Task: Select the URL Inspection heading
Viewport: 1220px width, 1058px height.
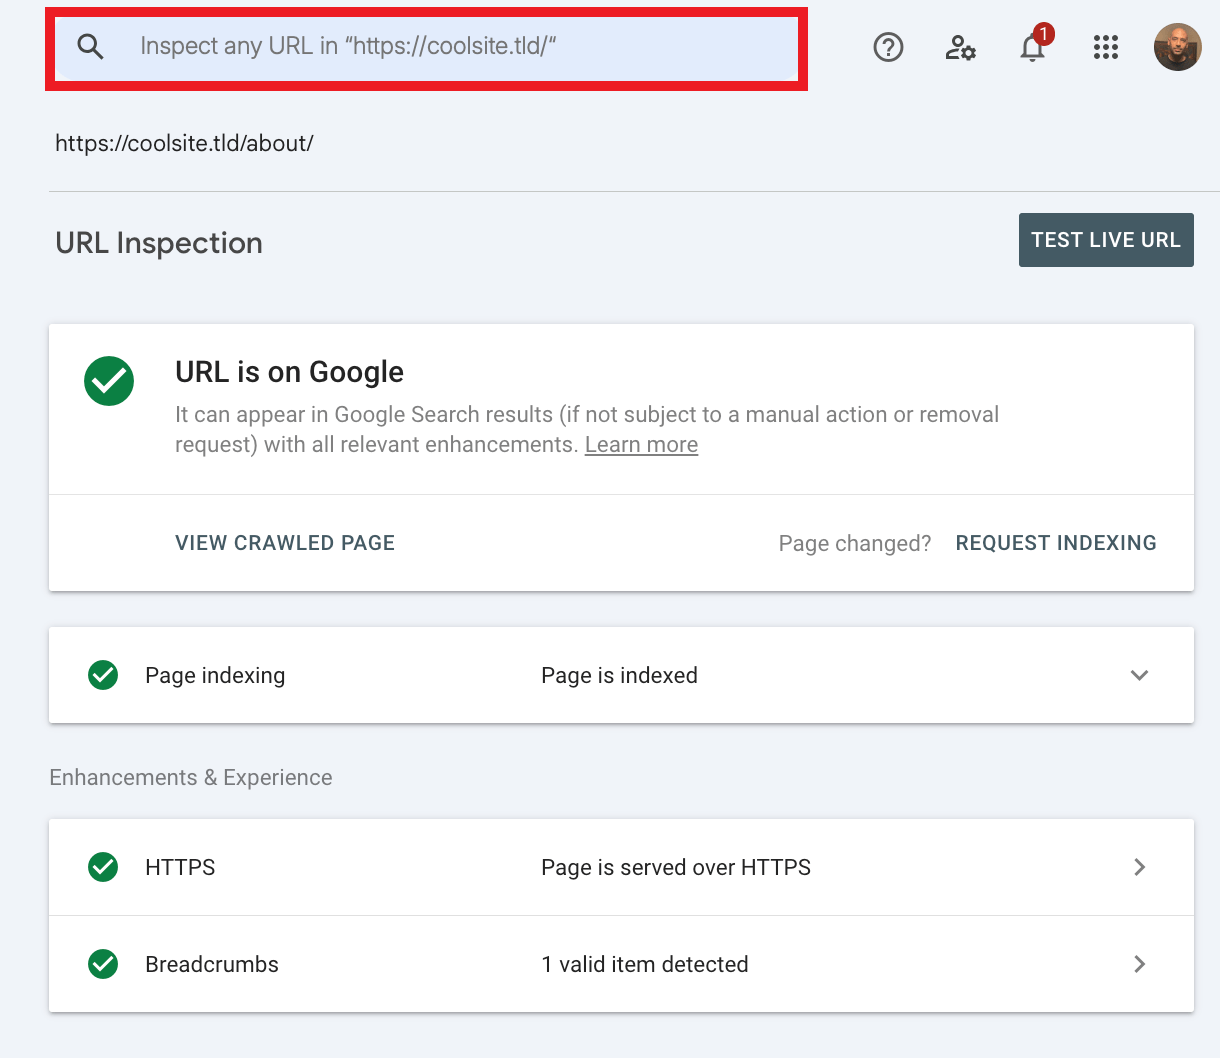Action: [158, 242]
